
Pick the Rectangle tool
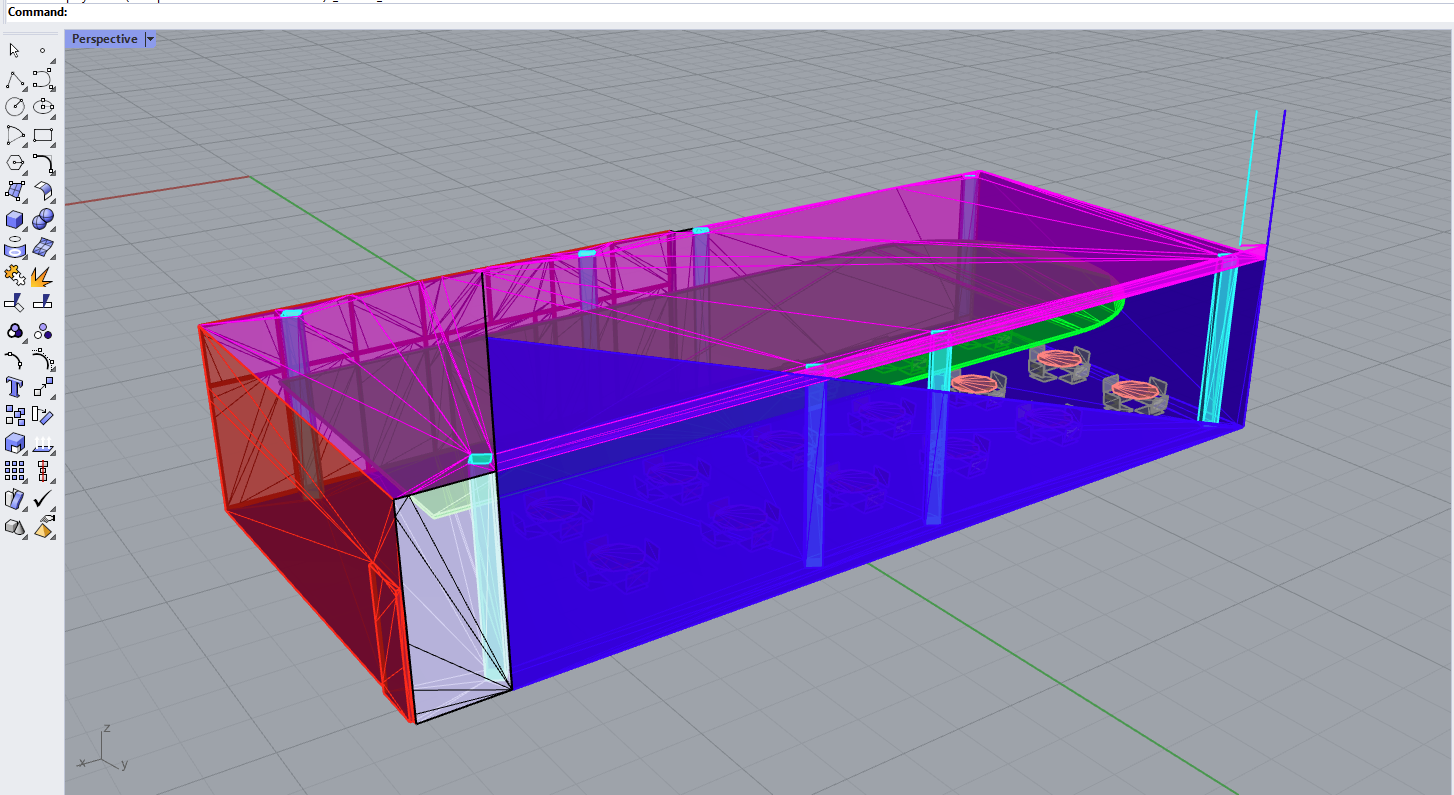point(43,134)
